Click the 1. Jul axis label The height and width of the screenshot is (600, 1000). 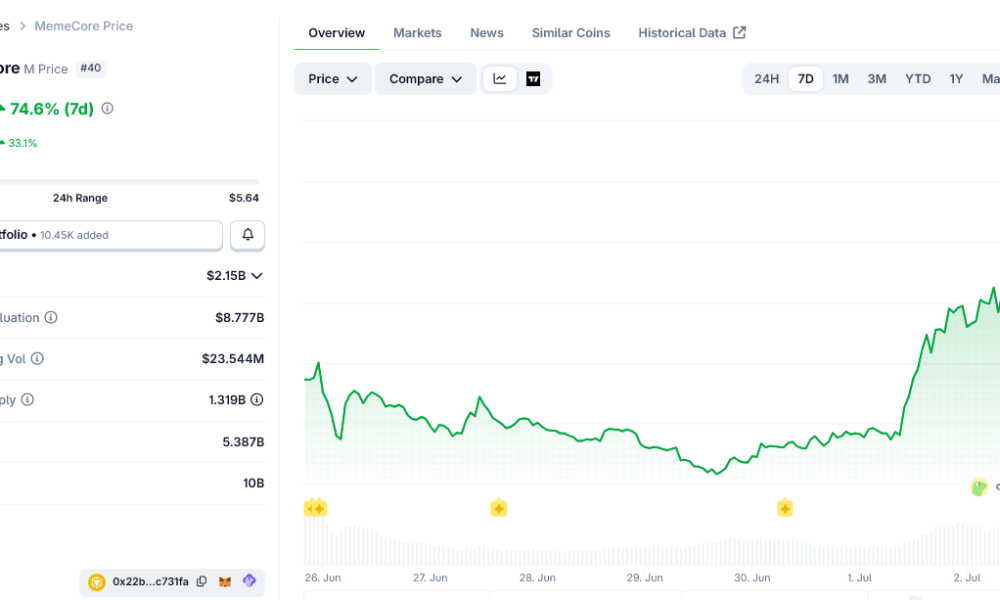coord(859,578)
